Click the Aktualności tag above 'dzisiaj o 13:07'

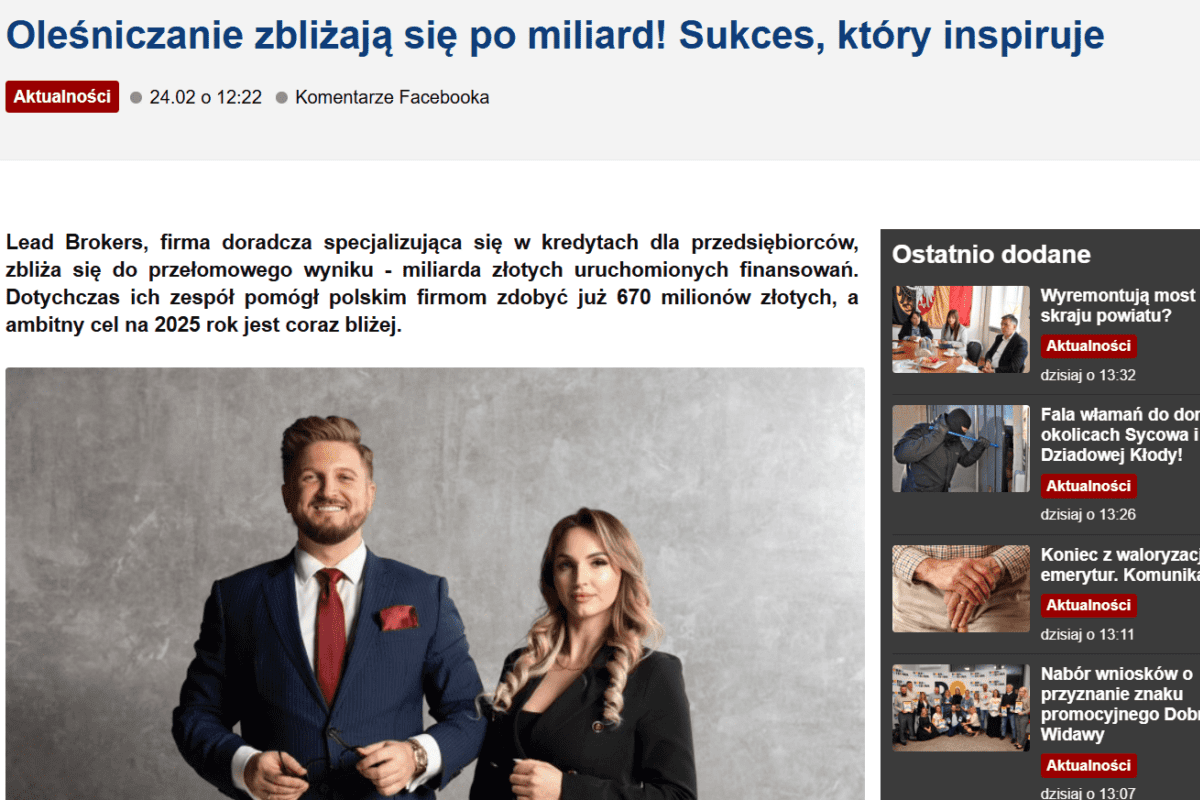click(x=1089, y=765)
